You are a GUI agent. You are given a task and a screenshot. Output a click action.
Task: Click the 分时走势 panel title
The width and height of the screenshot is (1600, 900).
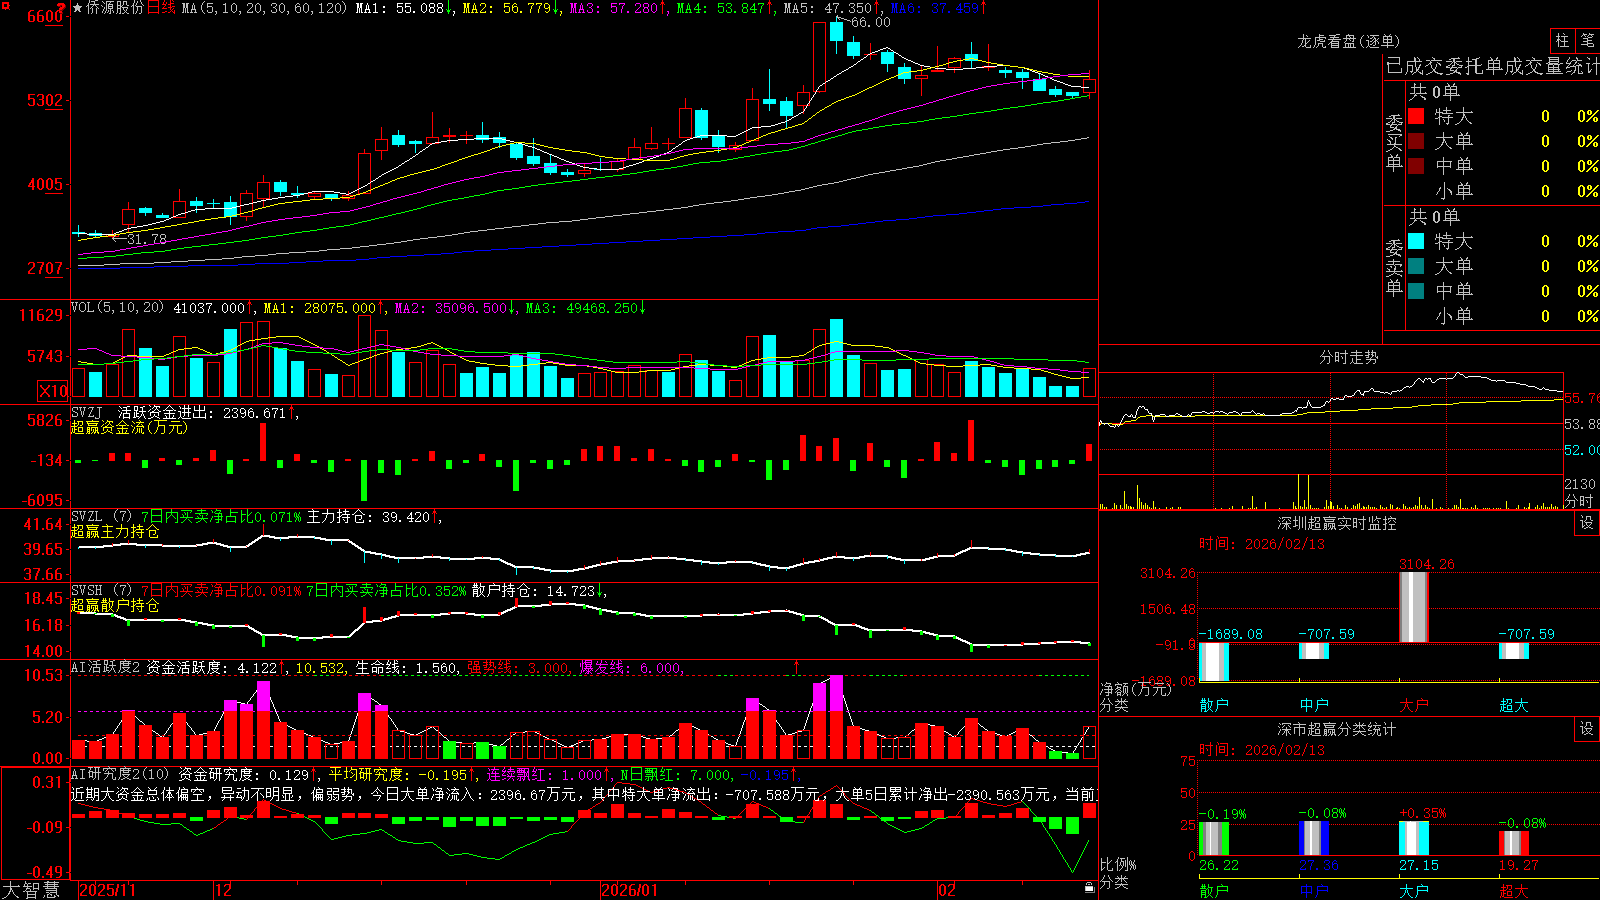click(1349, 357)
